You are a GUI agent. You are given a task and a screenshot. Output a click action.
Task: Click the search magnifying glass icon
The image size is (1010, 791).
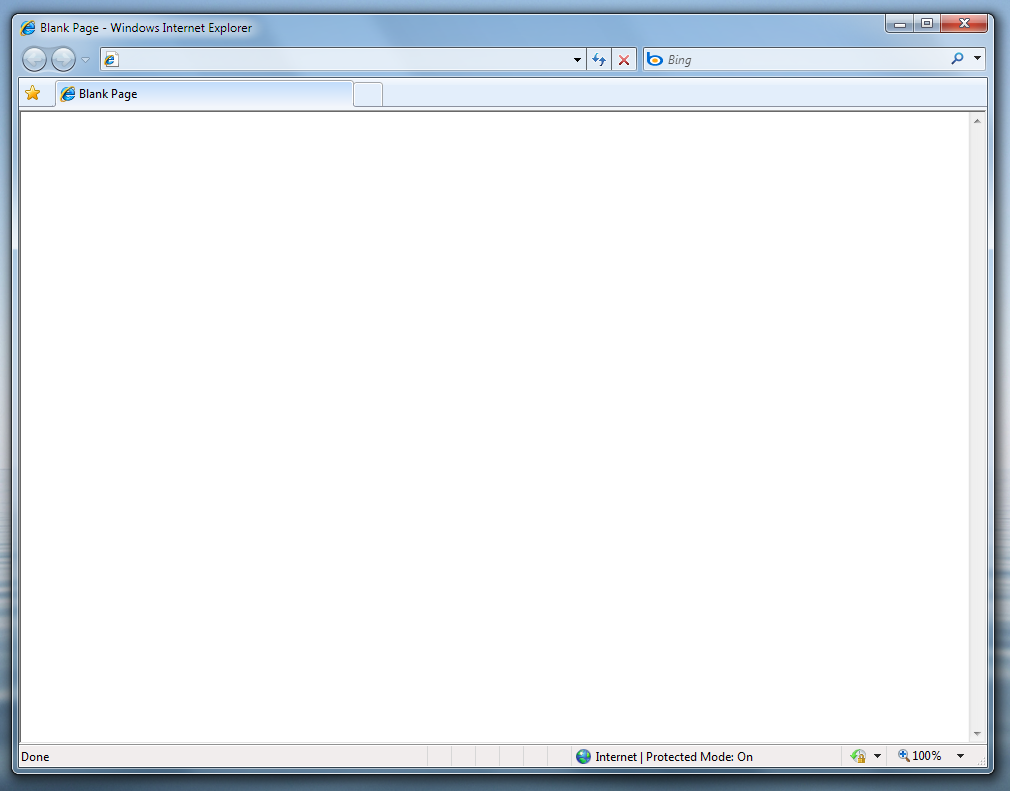coord(957,60)
